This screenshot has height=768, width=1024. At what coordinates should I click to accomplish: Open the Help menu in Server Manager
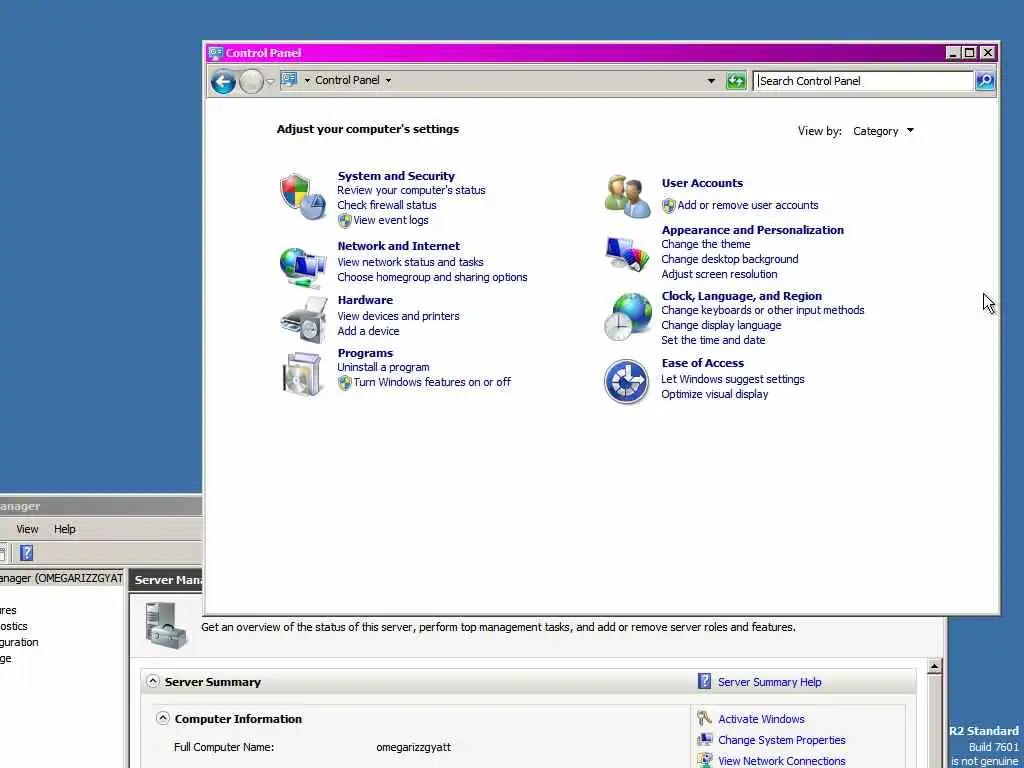click(65, 529)
